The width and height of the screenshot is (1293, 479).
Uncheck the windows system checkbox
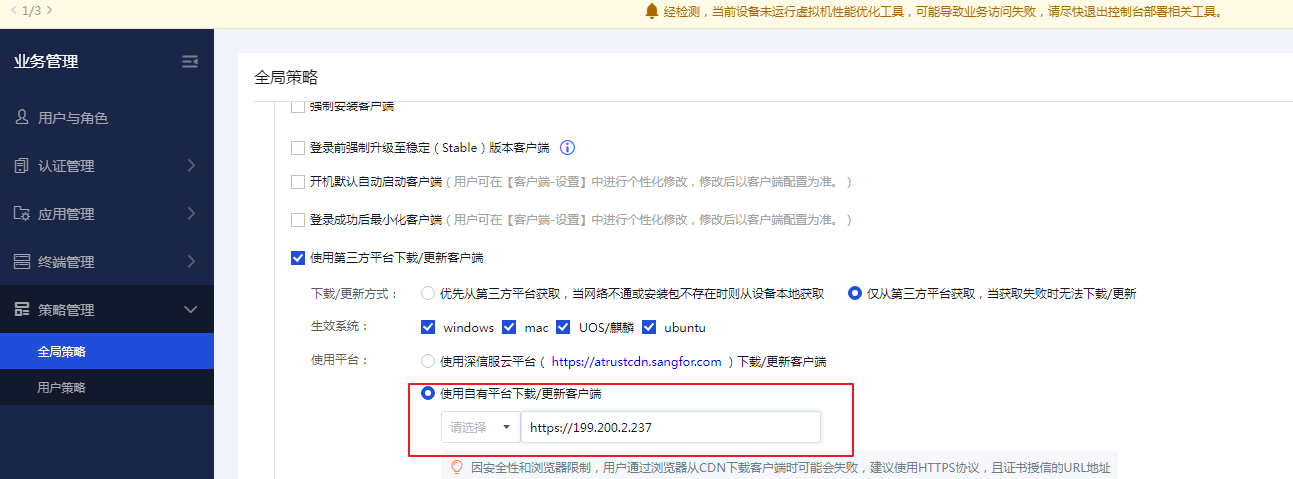[428, 327]
